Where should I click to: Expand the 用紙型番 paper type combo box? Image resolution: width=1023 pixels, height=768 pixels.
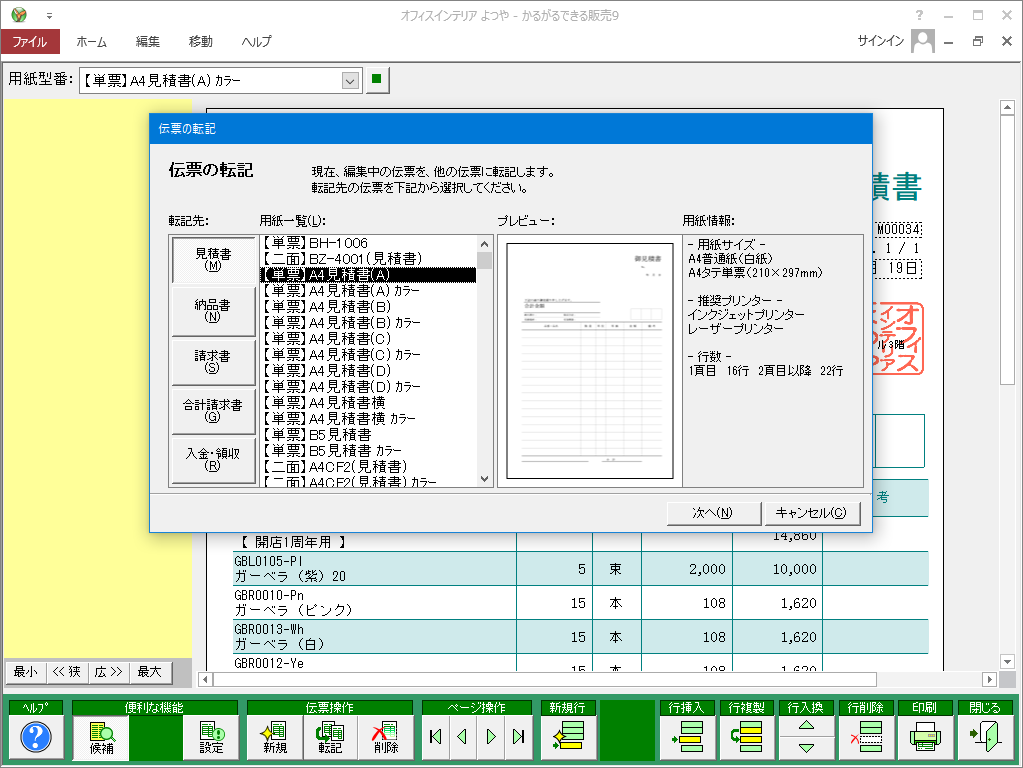(x=350, y=81)
